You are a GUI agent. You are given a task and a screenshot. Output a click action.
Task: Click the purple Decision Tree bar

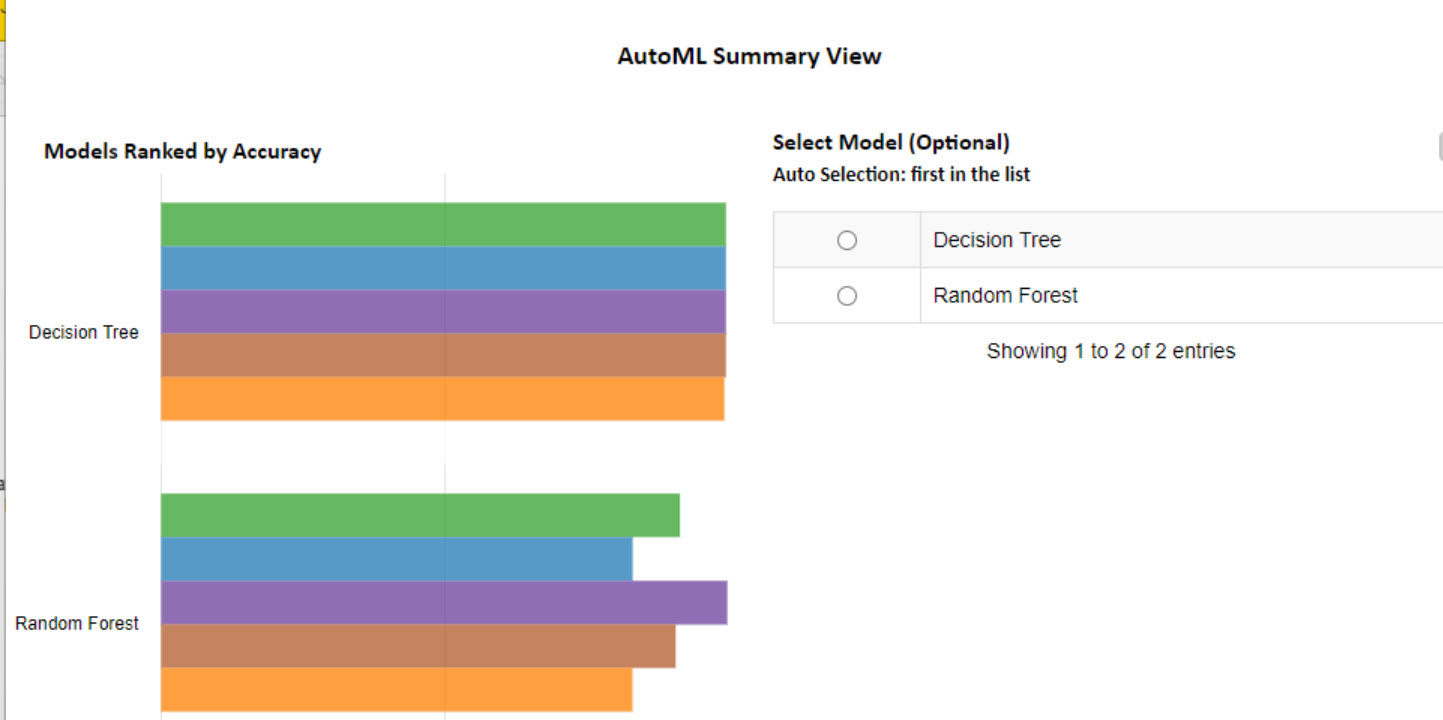tap(443, 311)
